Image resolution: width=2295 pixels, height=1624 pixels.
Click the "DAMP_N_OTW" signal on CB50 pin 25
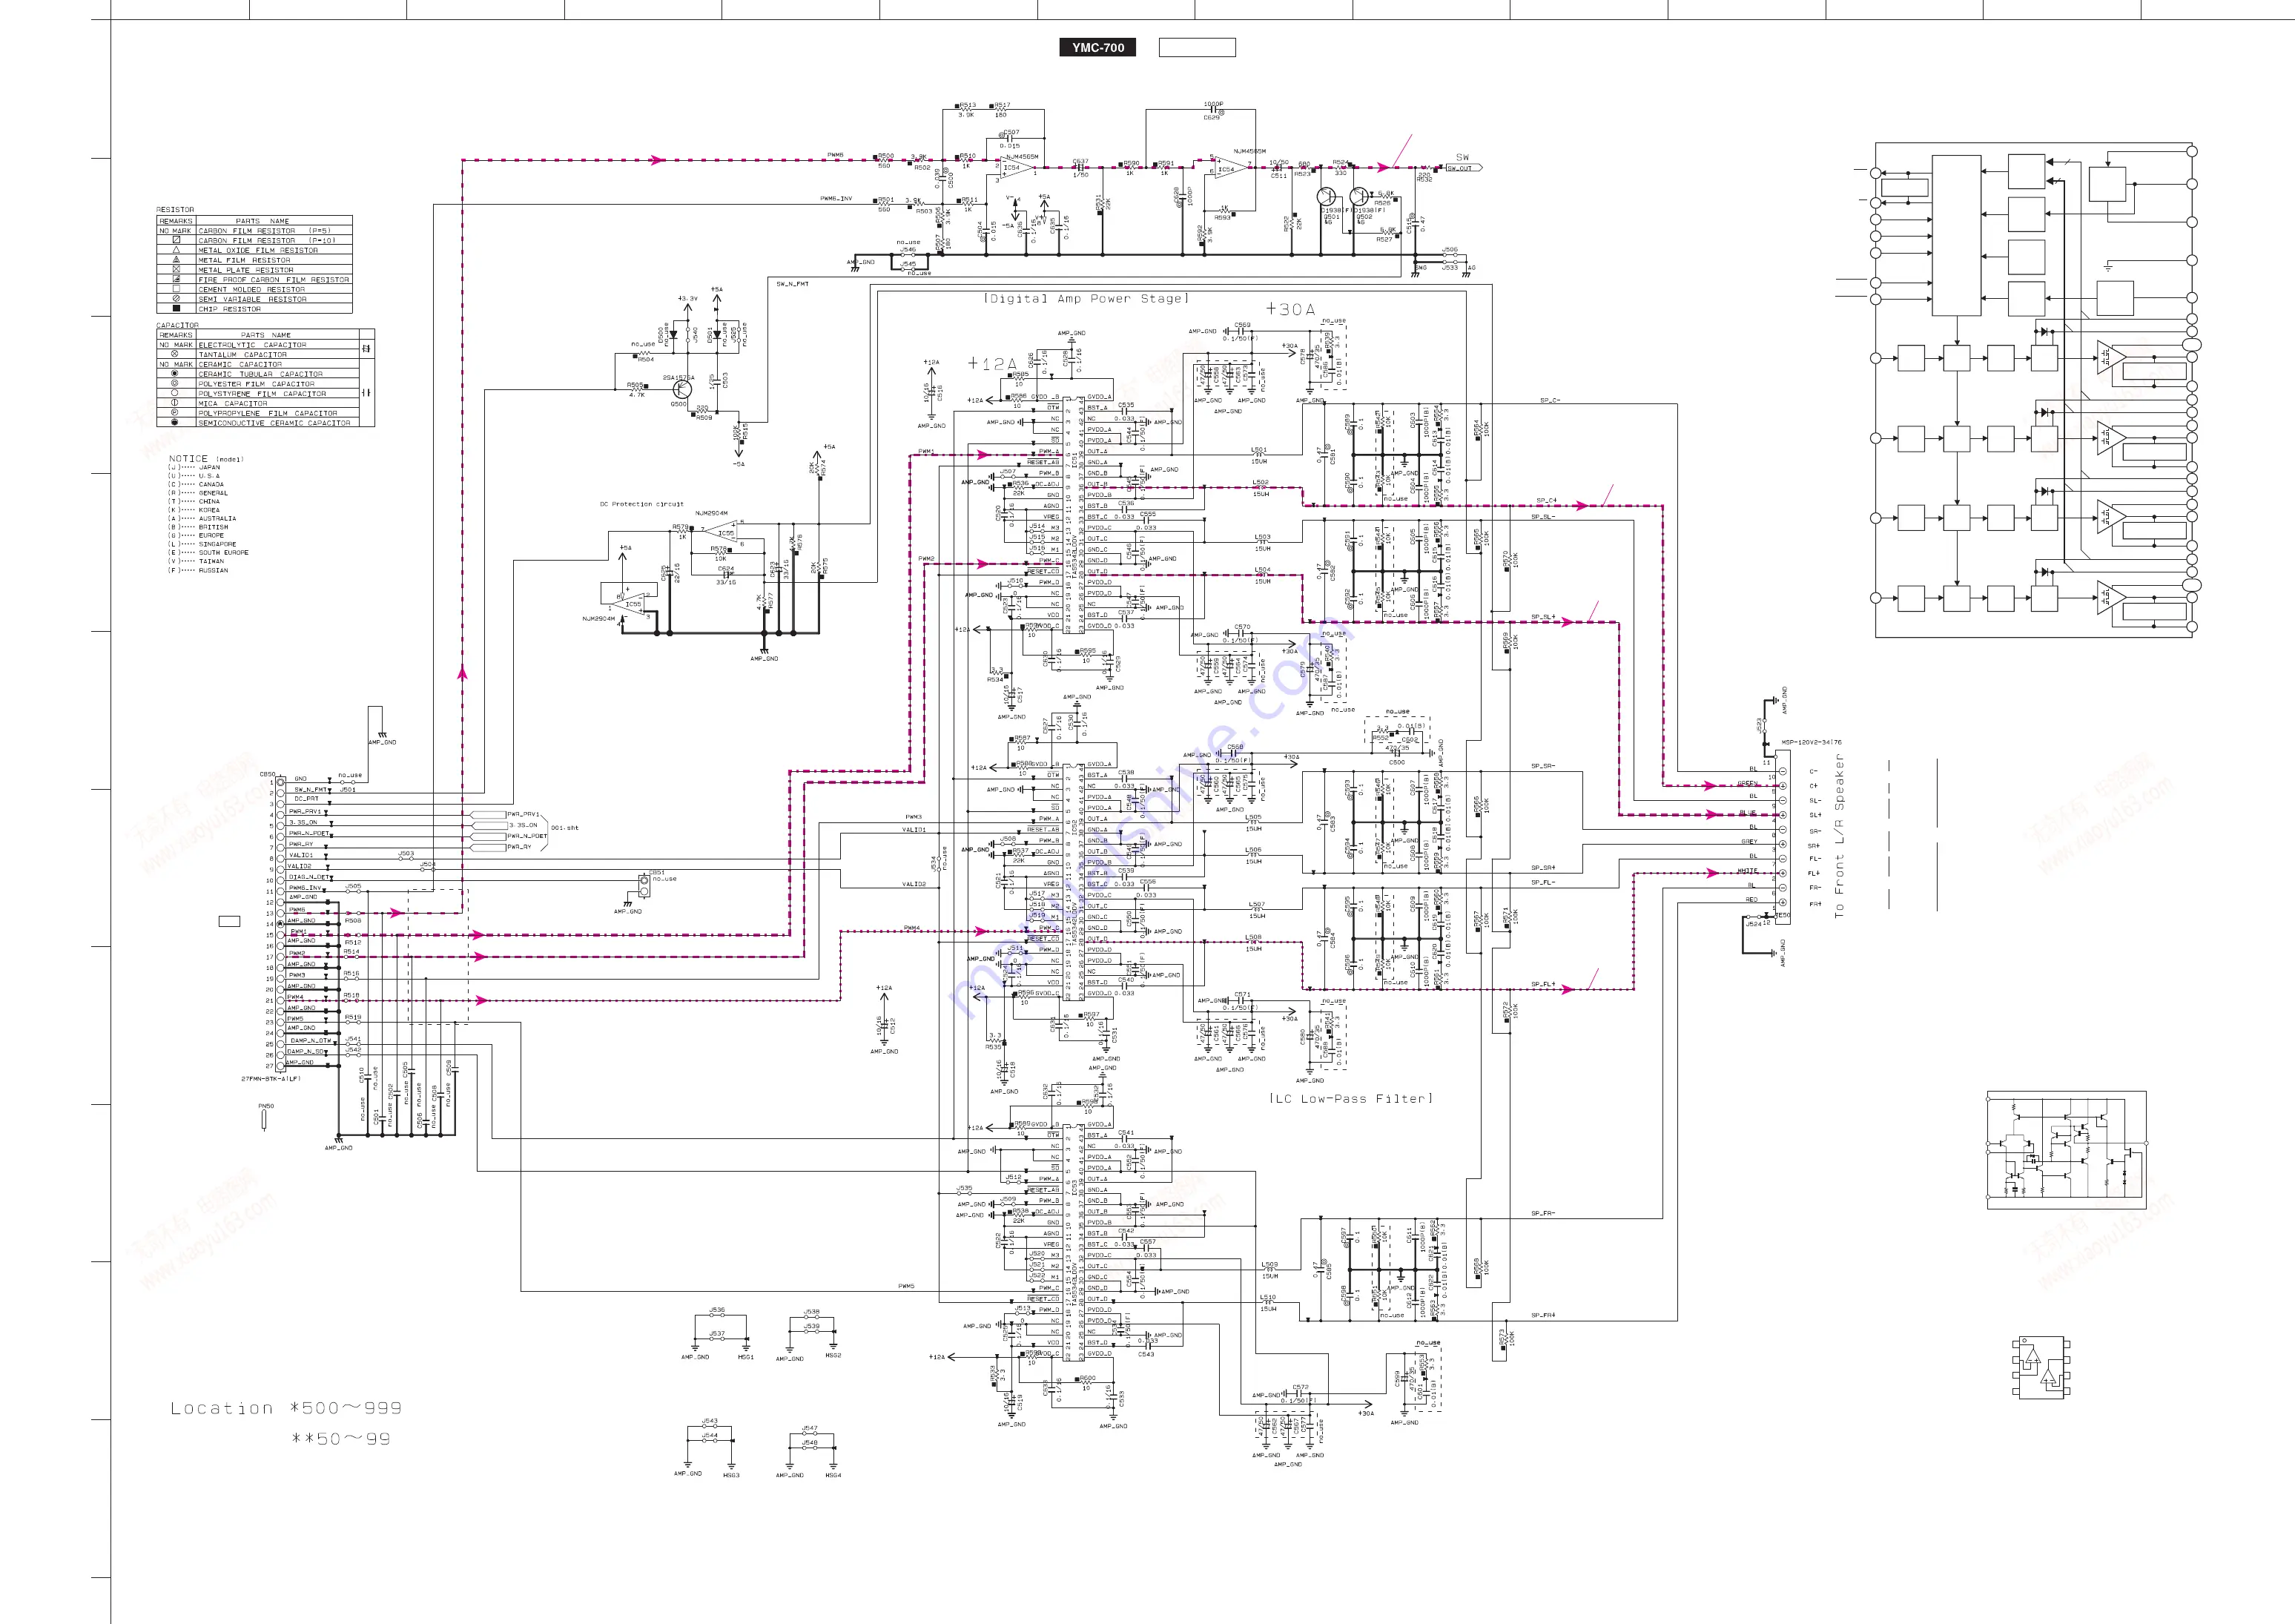pos(311,1040)
